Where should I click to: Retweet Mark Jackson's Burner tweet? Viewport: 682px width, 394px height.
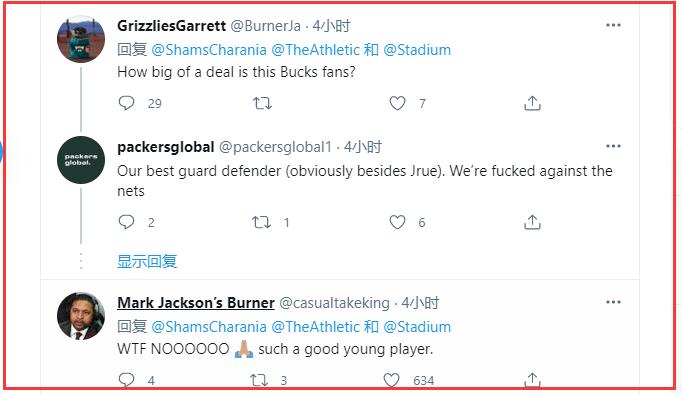point(259,380)
